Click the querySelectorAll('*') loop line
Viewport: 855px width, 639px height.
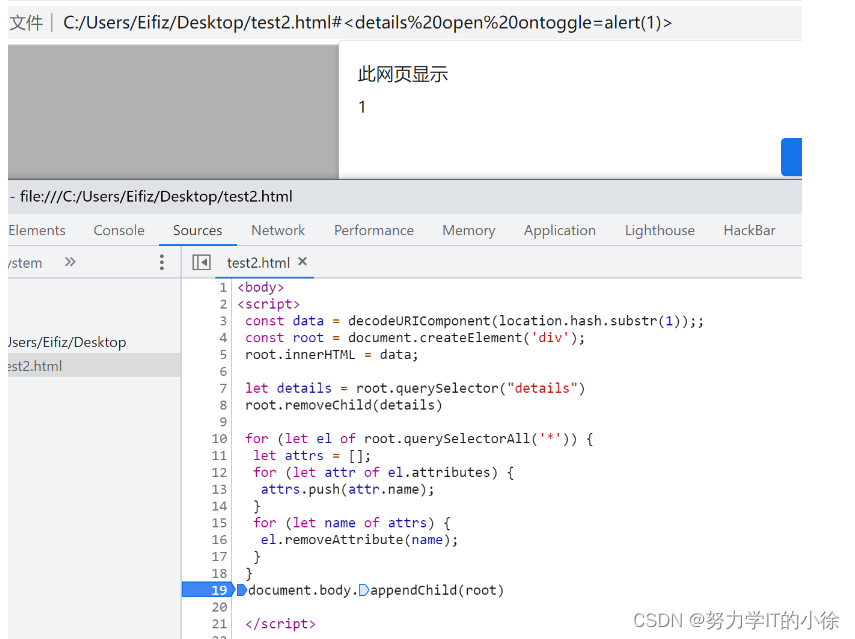pyautogui.click(x=419, y=439)
